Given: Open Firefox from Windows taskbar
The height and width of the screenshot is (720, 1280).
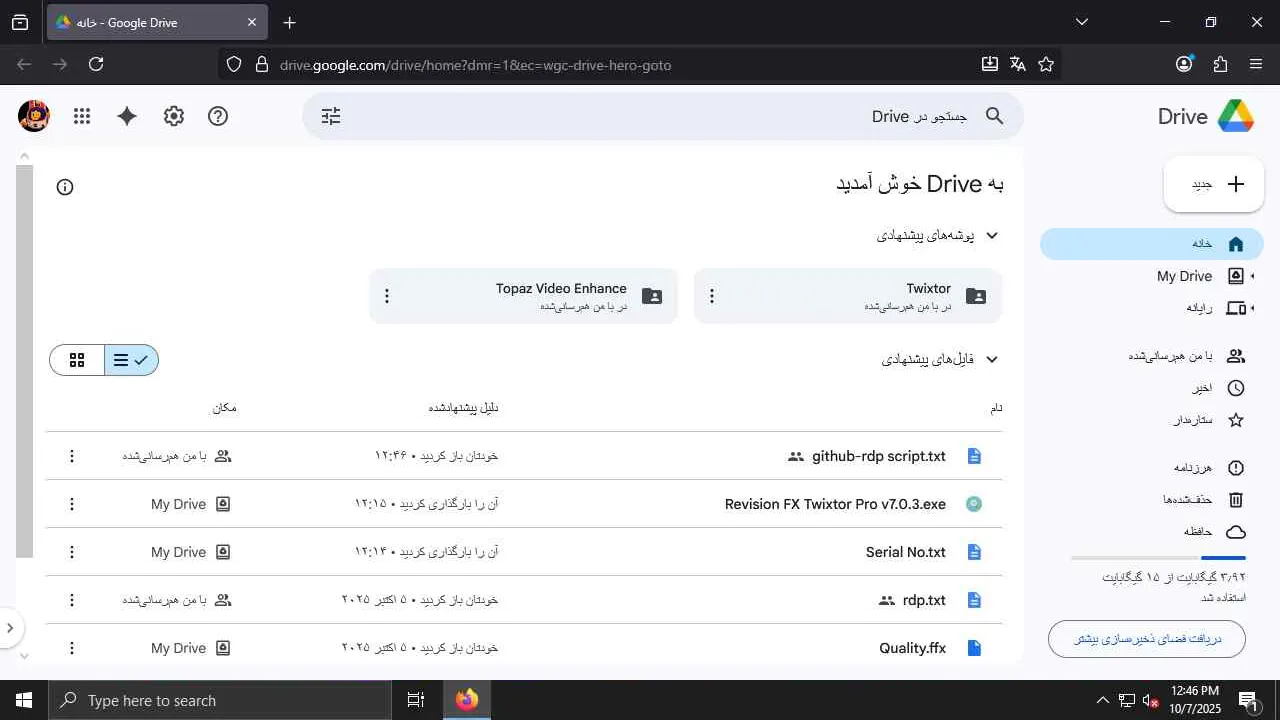Looking at the screenshot, I should click(x=467, y=700).
